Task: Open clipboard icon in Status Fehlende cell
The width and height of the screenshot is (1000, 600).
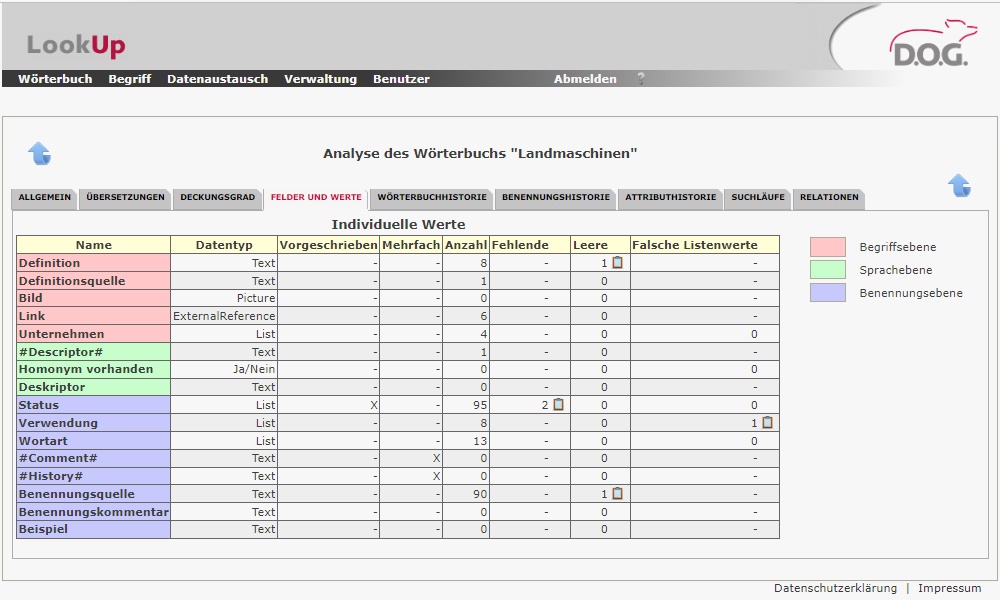Action: click(x=558, y=405)
